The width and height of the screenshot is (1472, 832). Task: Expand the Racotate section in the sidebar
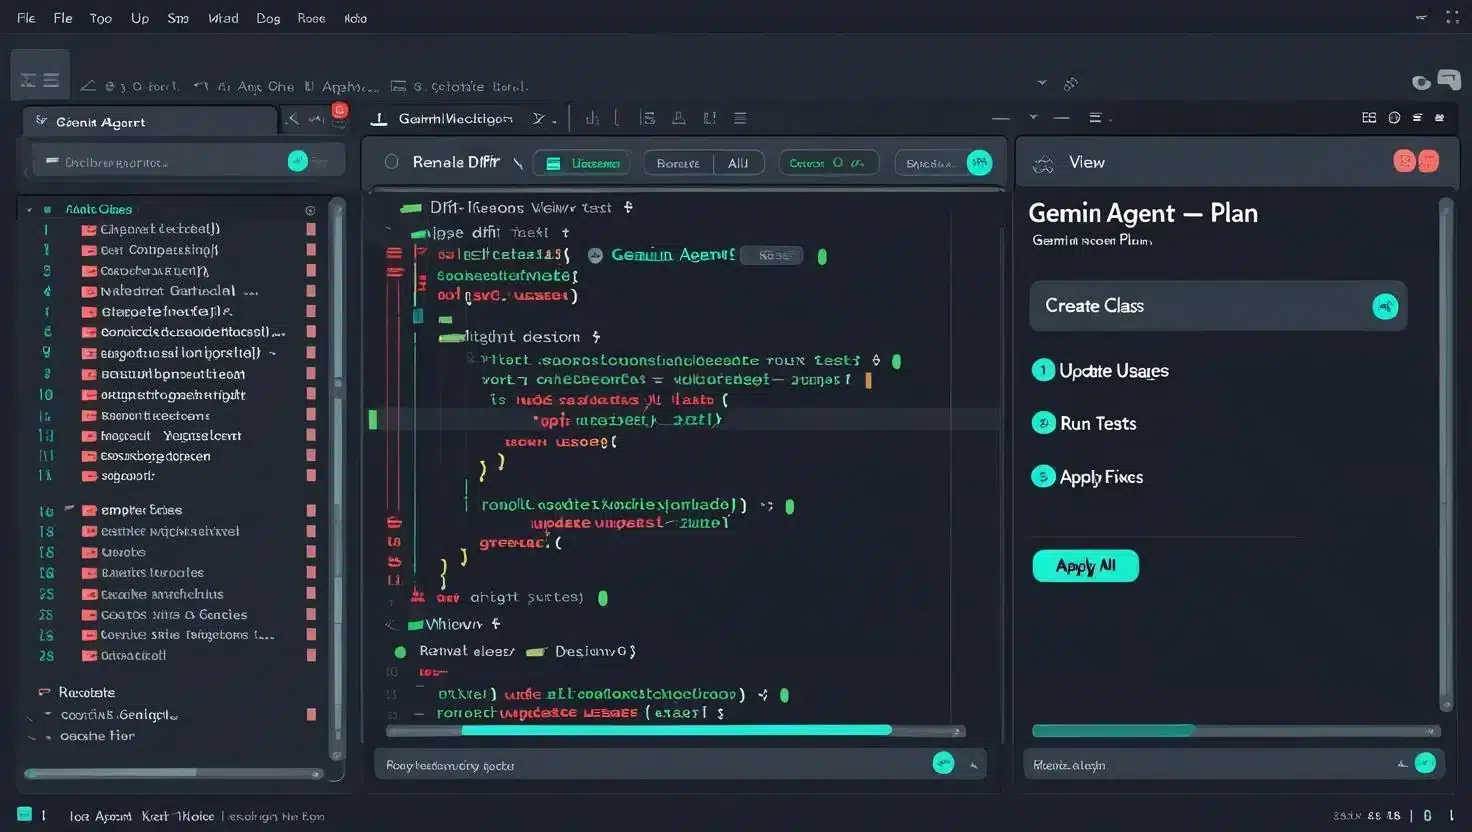click(44, 692)
